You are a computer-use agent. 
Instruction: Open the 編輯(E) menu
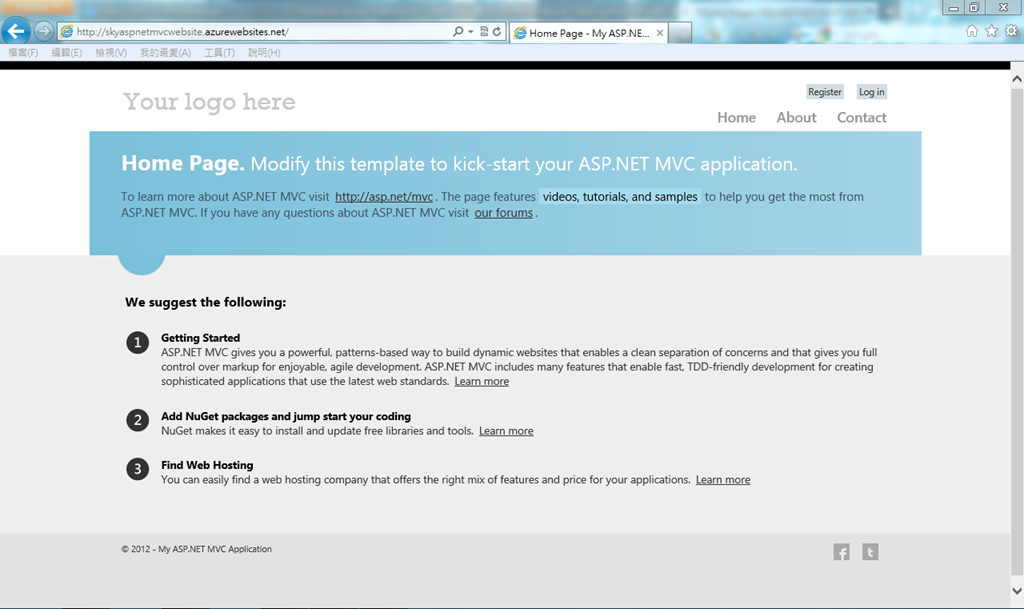tap(67, 52)
